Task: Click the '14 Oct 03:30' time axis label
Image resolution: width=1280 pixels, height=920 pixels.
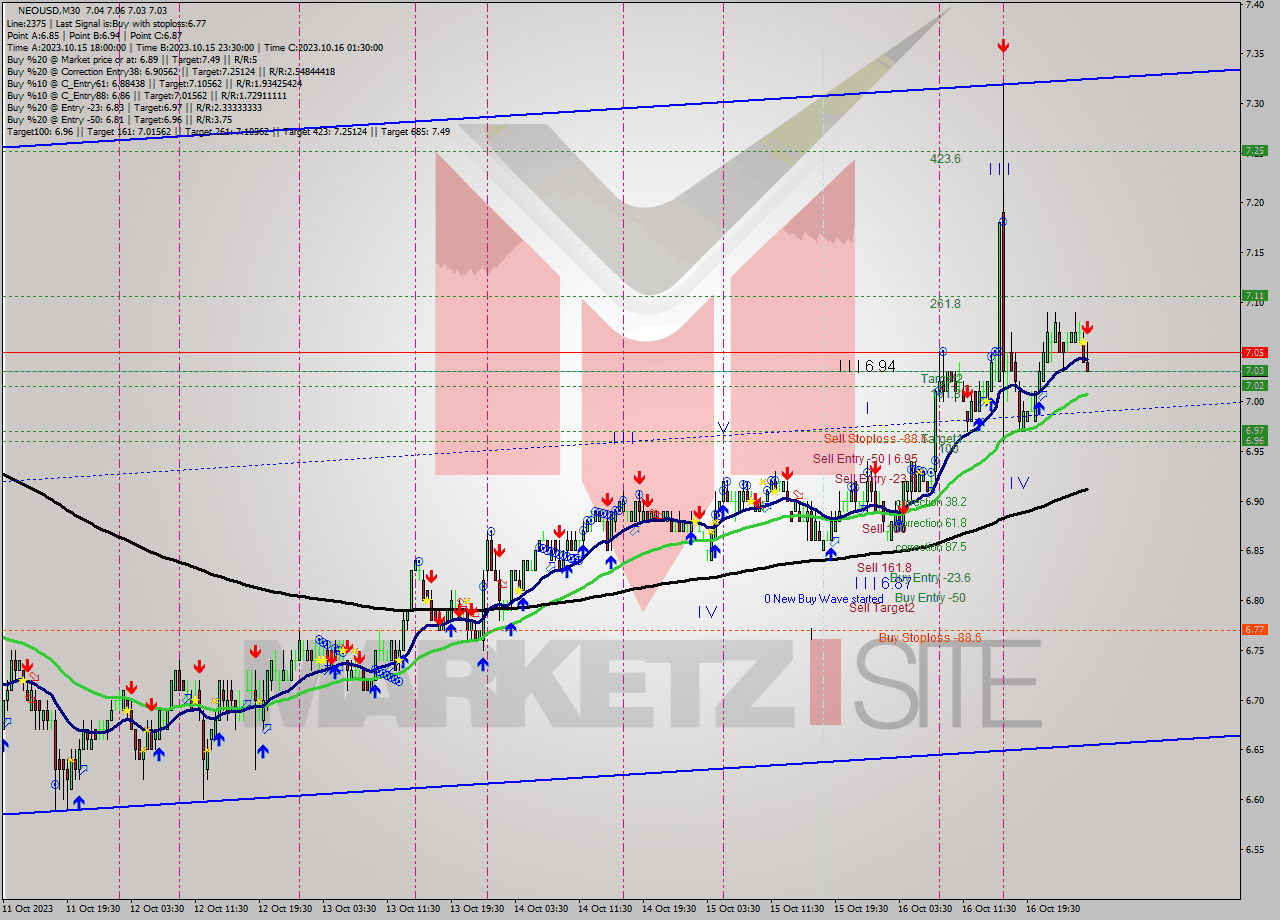Action: (542, 909)
